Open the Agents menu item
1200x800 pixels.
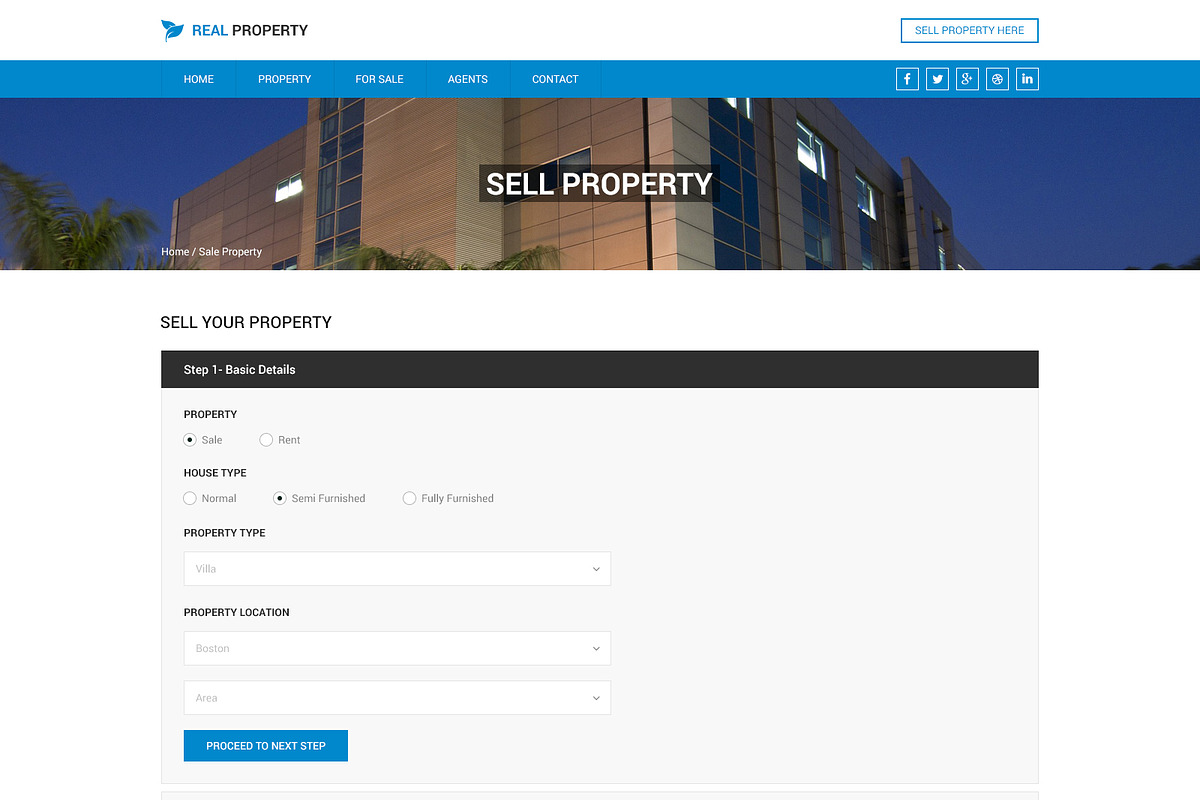pyautogui.click(x=468, y=79)
